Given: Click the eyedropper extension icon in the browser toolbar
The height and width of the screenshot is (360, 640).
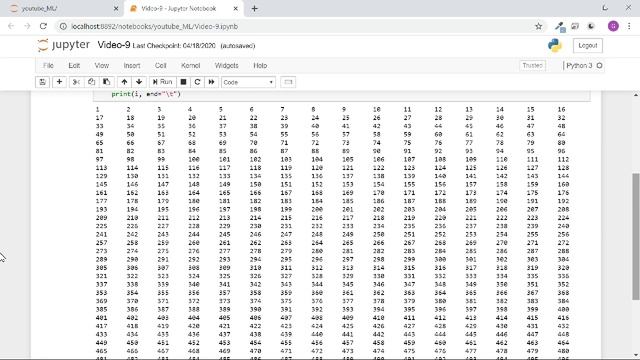Looking at the screenshot, I should (x=560, y=27).
